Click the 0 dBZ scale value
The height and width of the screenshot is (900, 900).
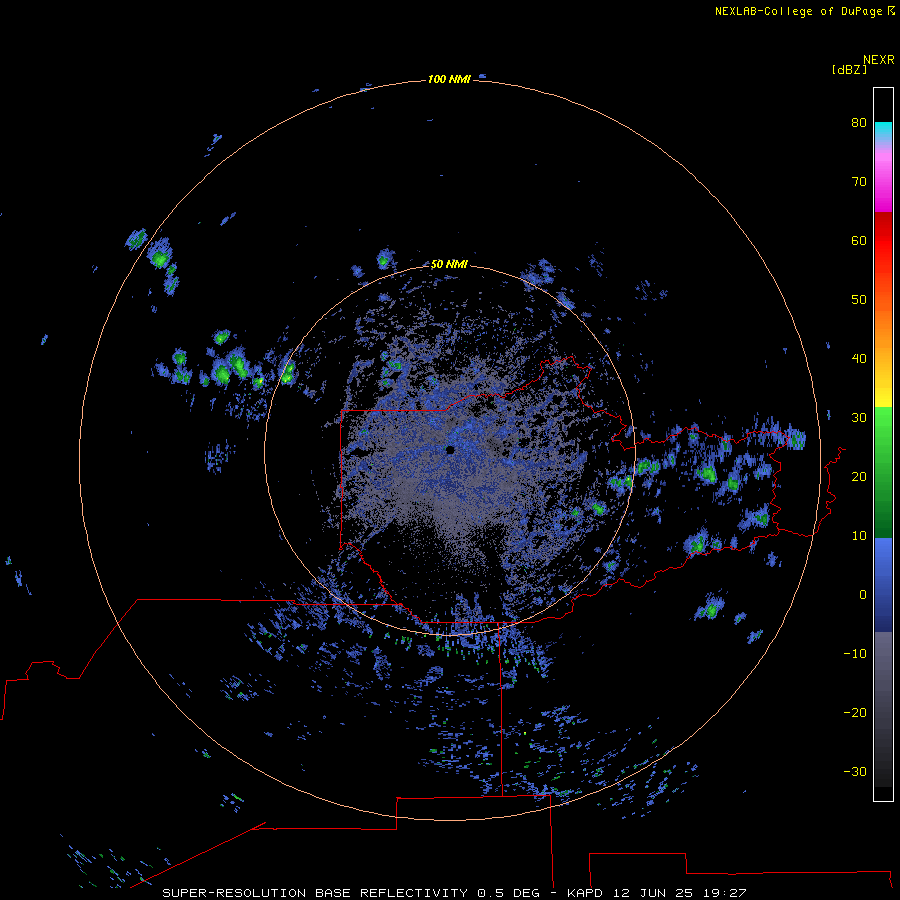point(863,595)
